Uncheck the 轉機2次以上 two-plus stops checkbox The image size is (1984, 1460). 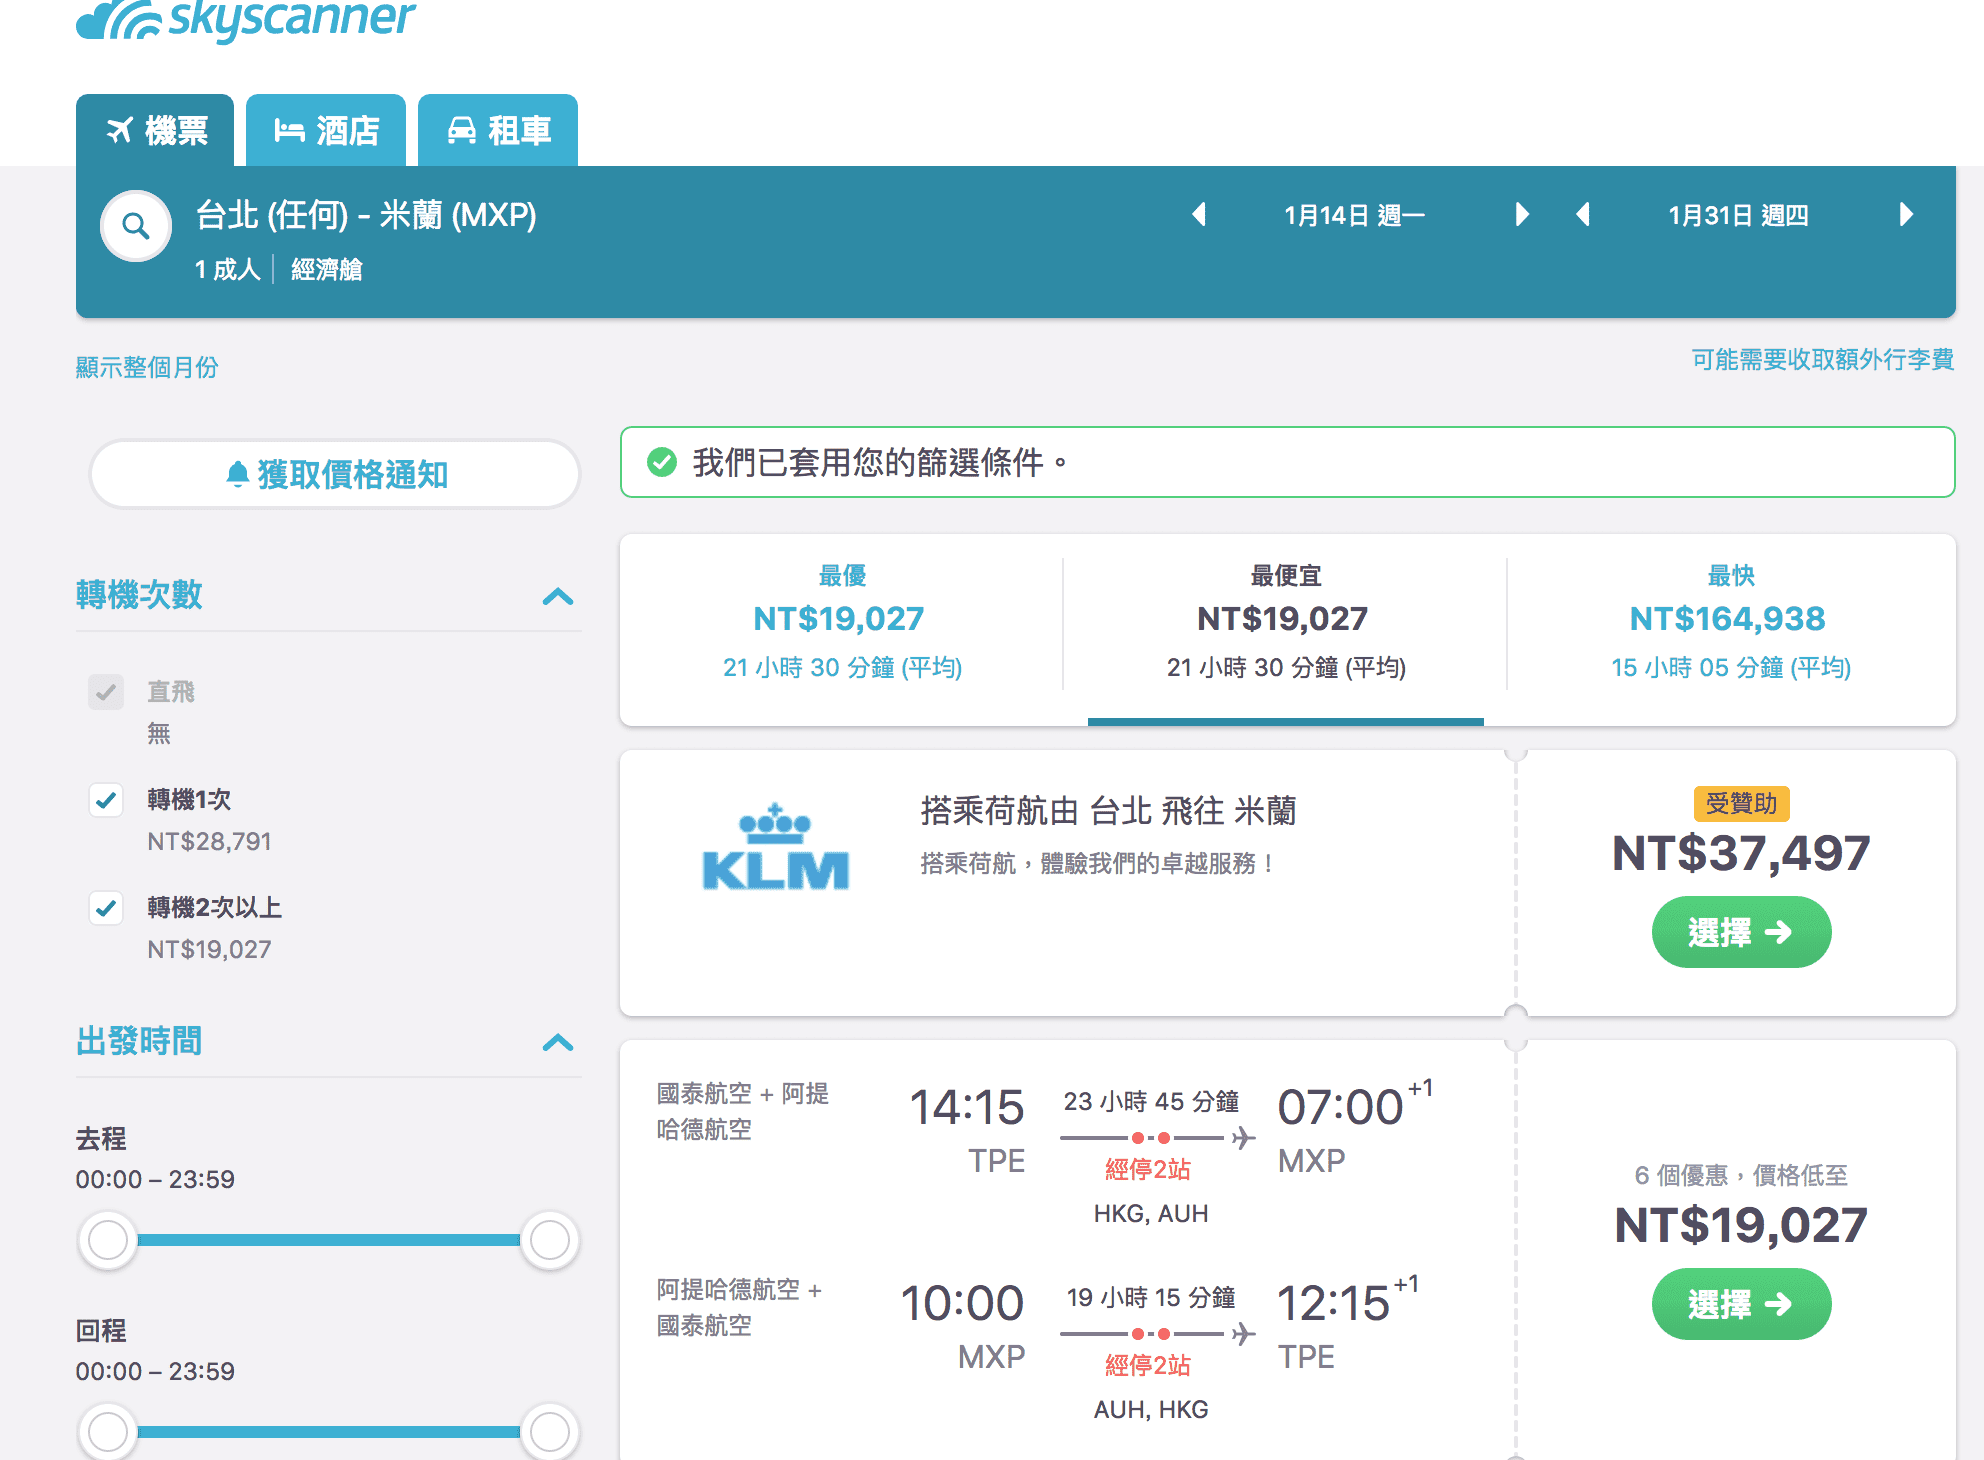click(x=106, y=908)
